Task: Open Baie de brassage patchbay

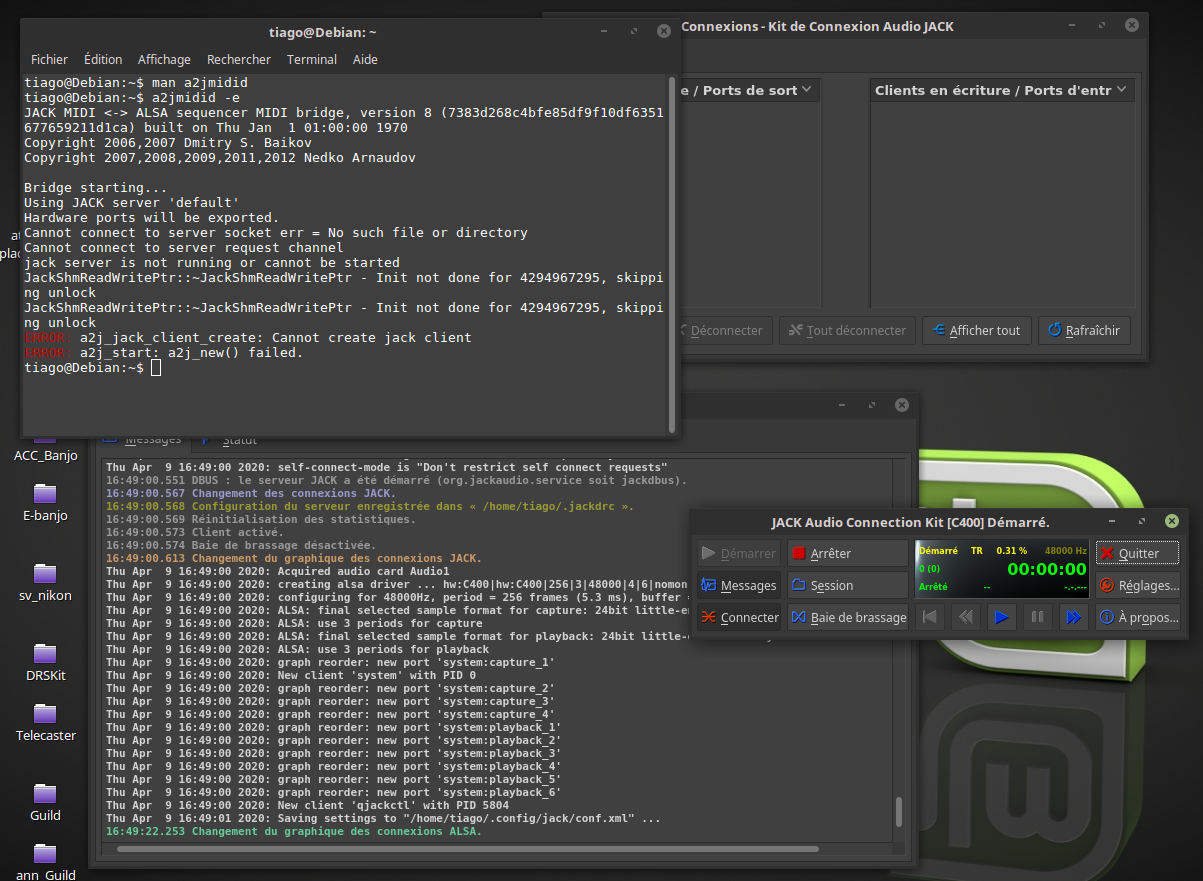Action: point(847,617)
